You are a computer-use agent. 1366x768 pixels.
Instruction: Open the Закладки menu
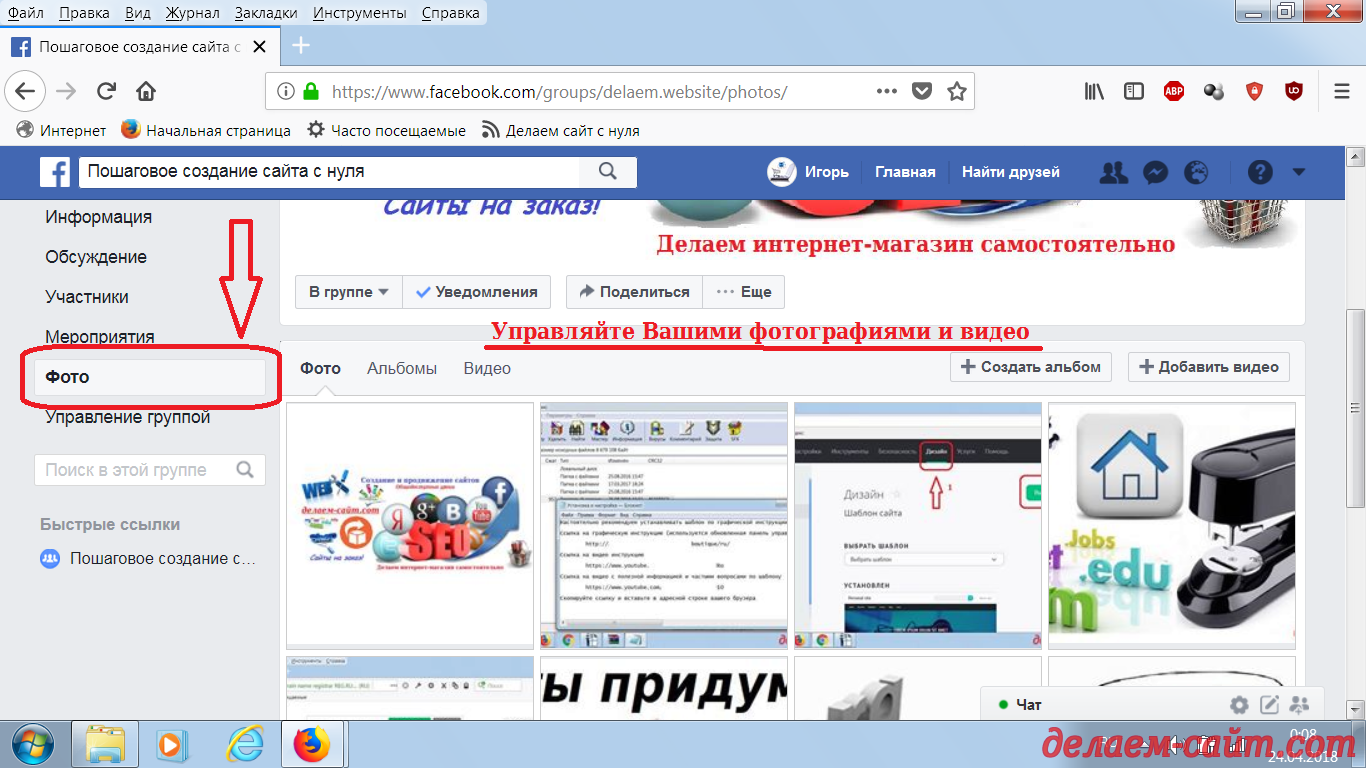coord(266,13)
